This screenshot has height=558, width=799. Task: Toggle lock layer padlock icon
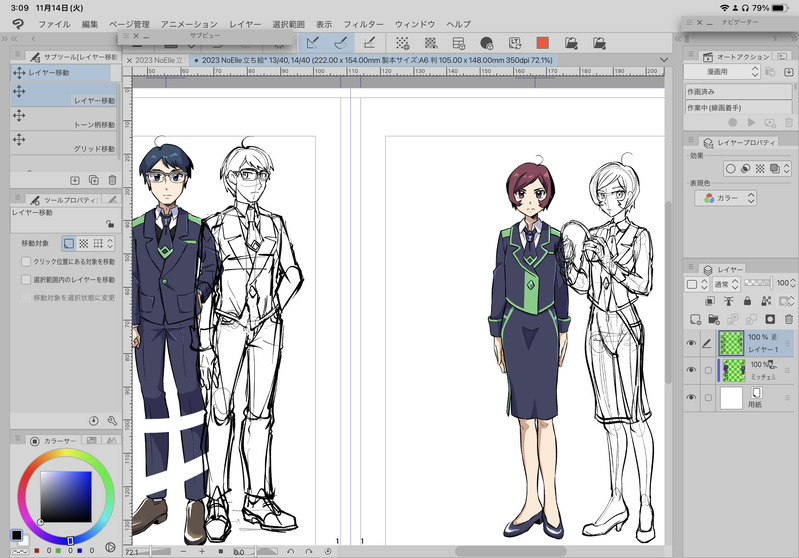[x=747, y=301]
